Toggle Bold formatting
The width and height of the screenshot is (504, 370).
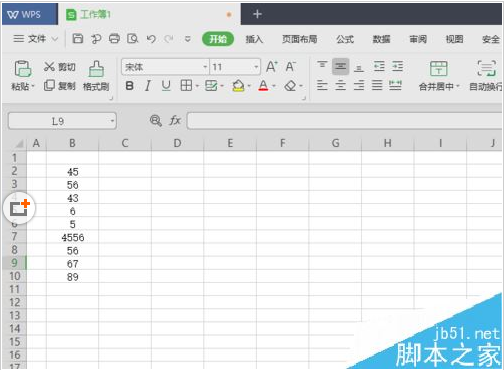pos(129,86)
